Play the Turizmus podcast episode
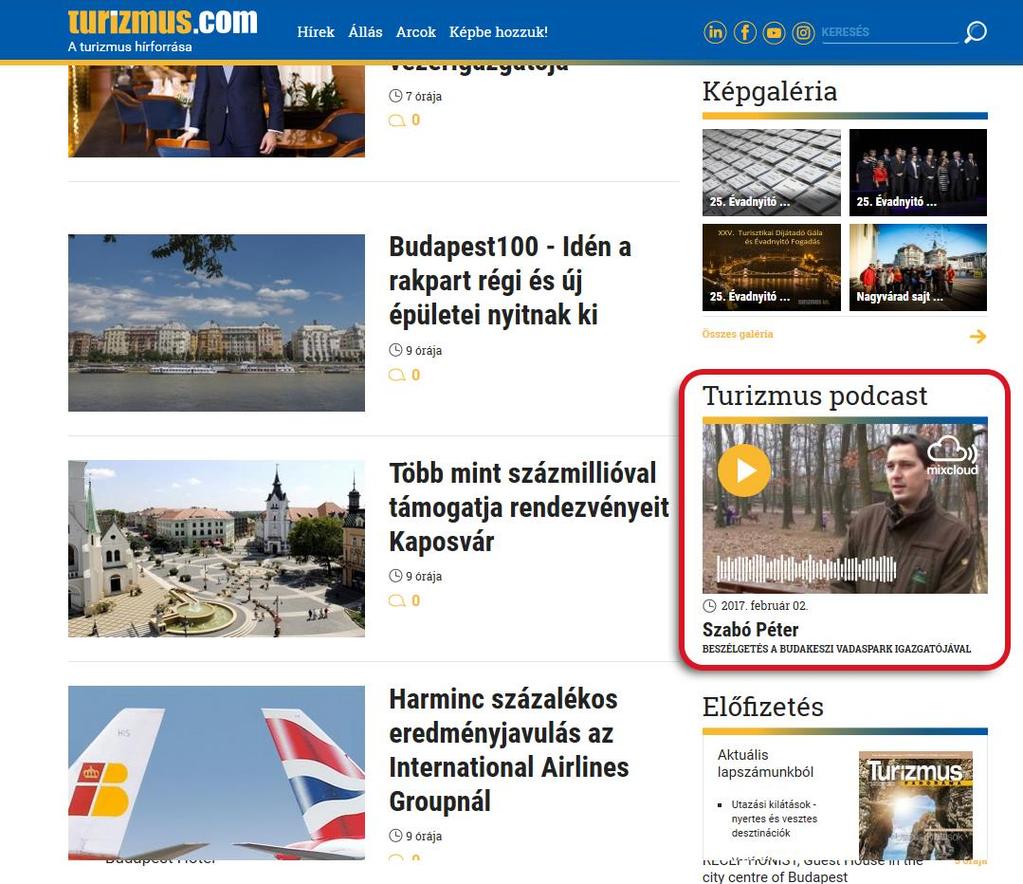Viewport: 1023px width, 884px height. [x=744, y=470]
